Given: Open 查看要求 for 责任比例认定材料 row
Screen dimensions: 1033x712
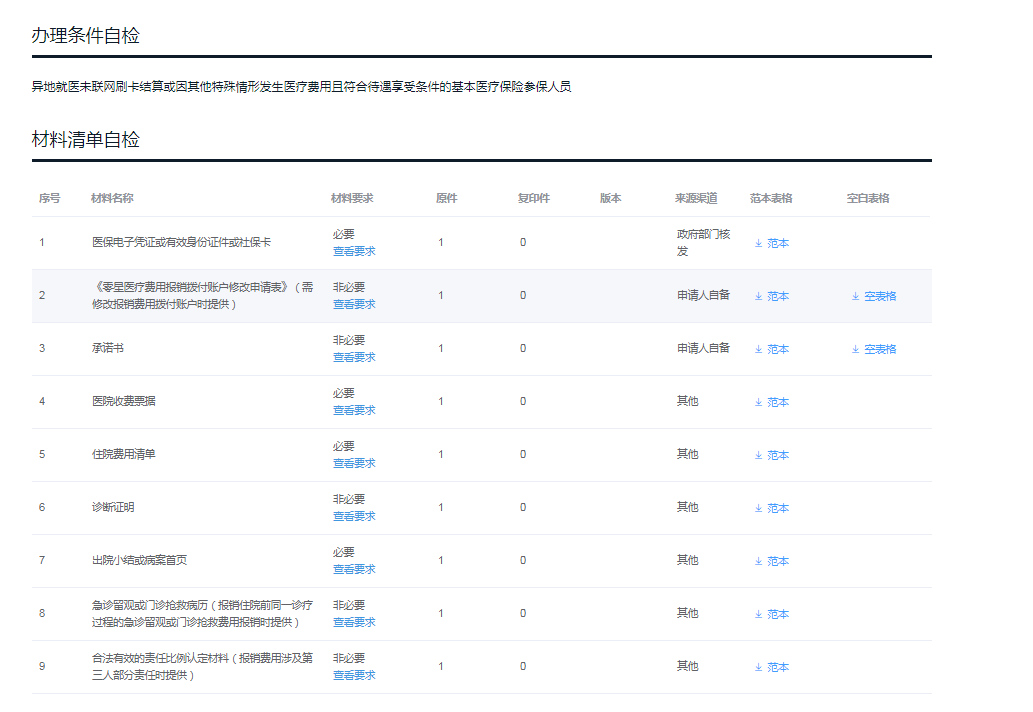Looking at the screenshot, I should (x=354, y=675).
